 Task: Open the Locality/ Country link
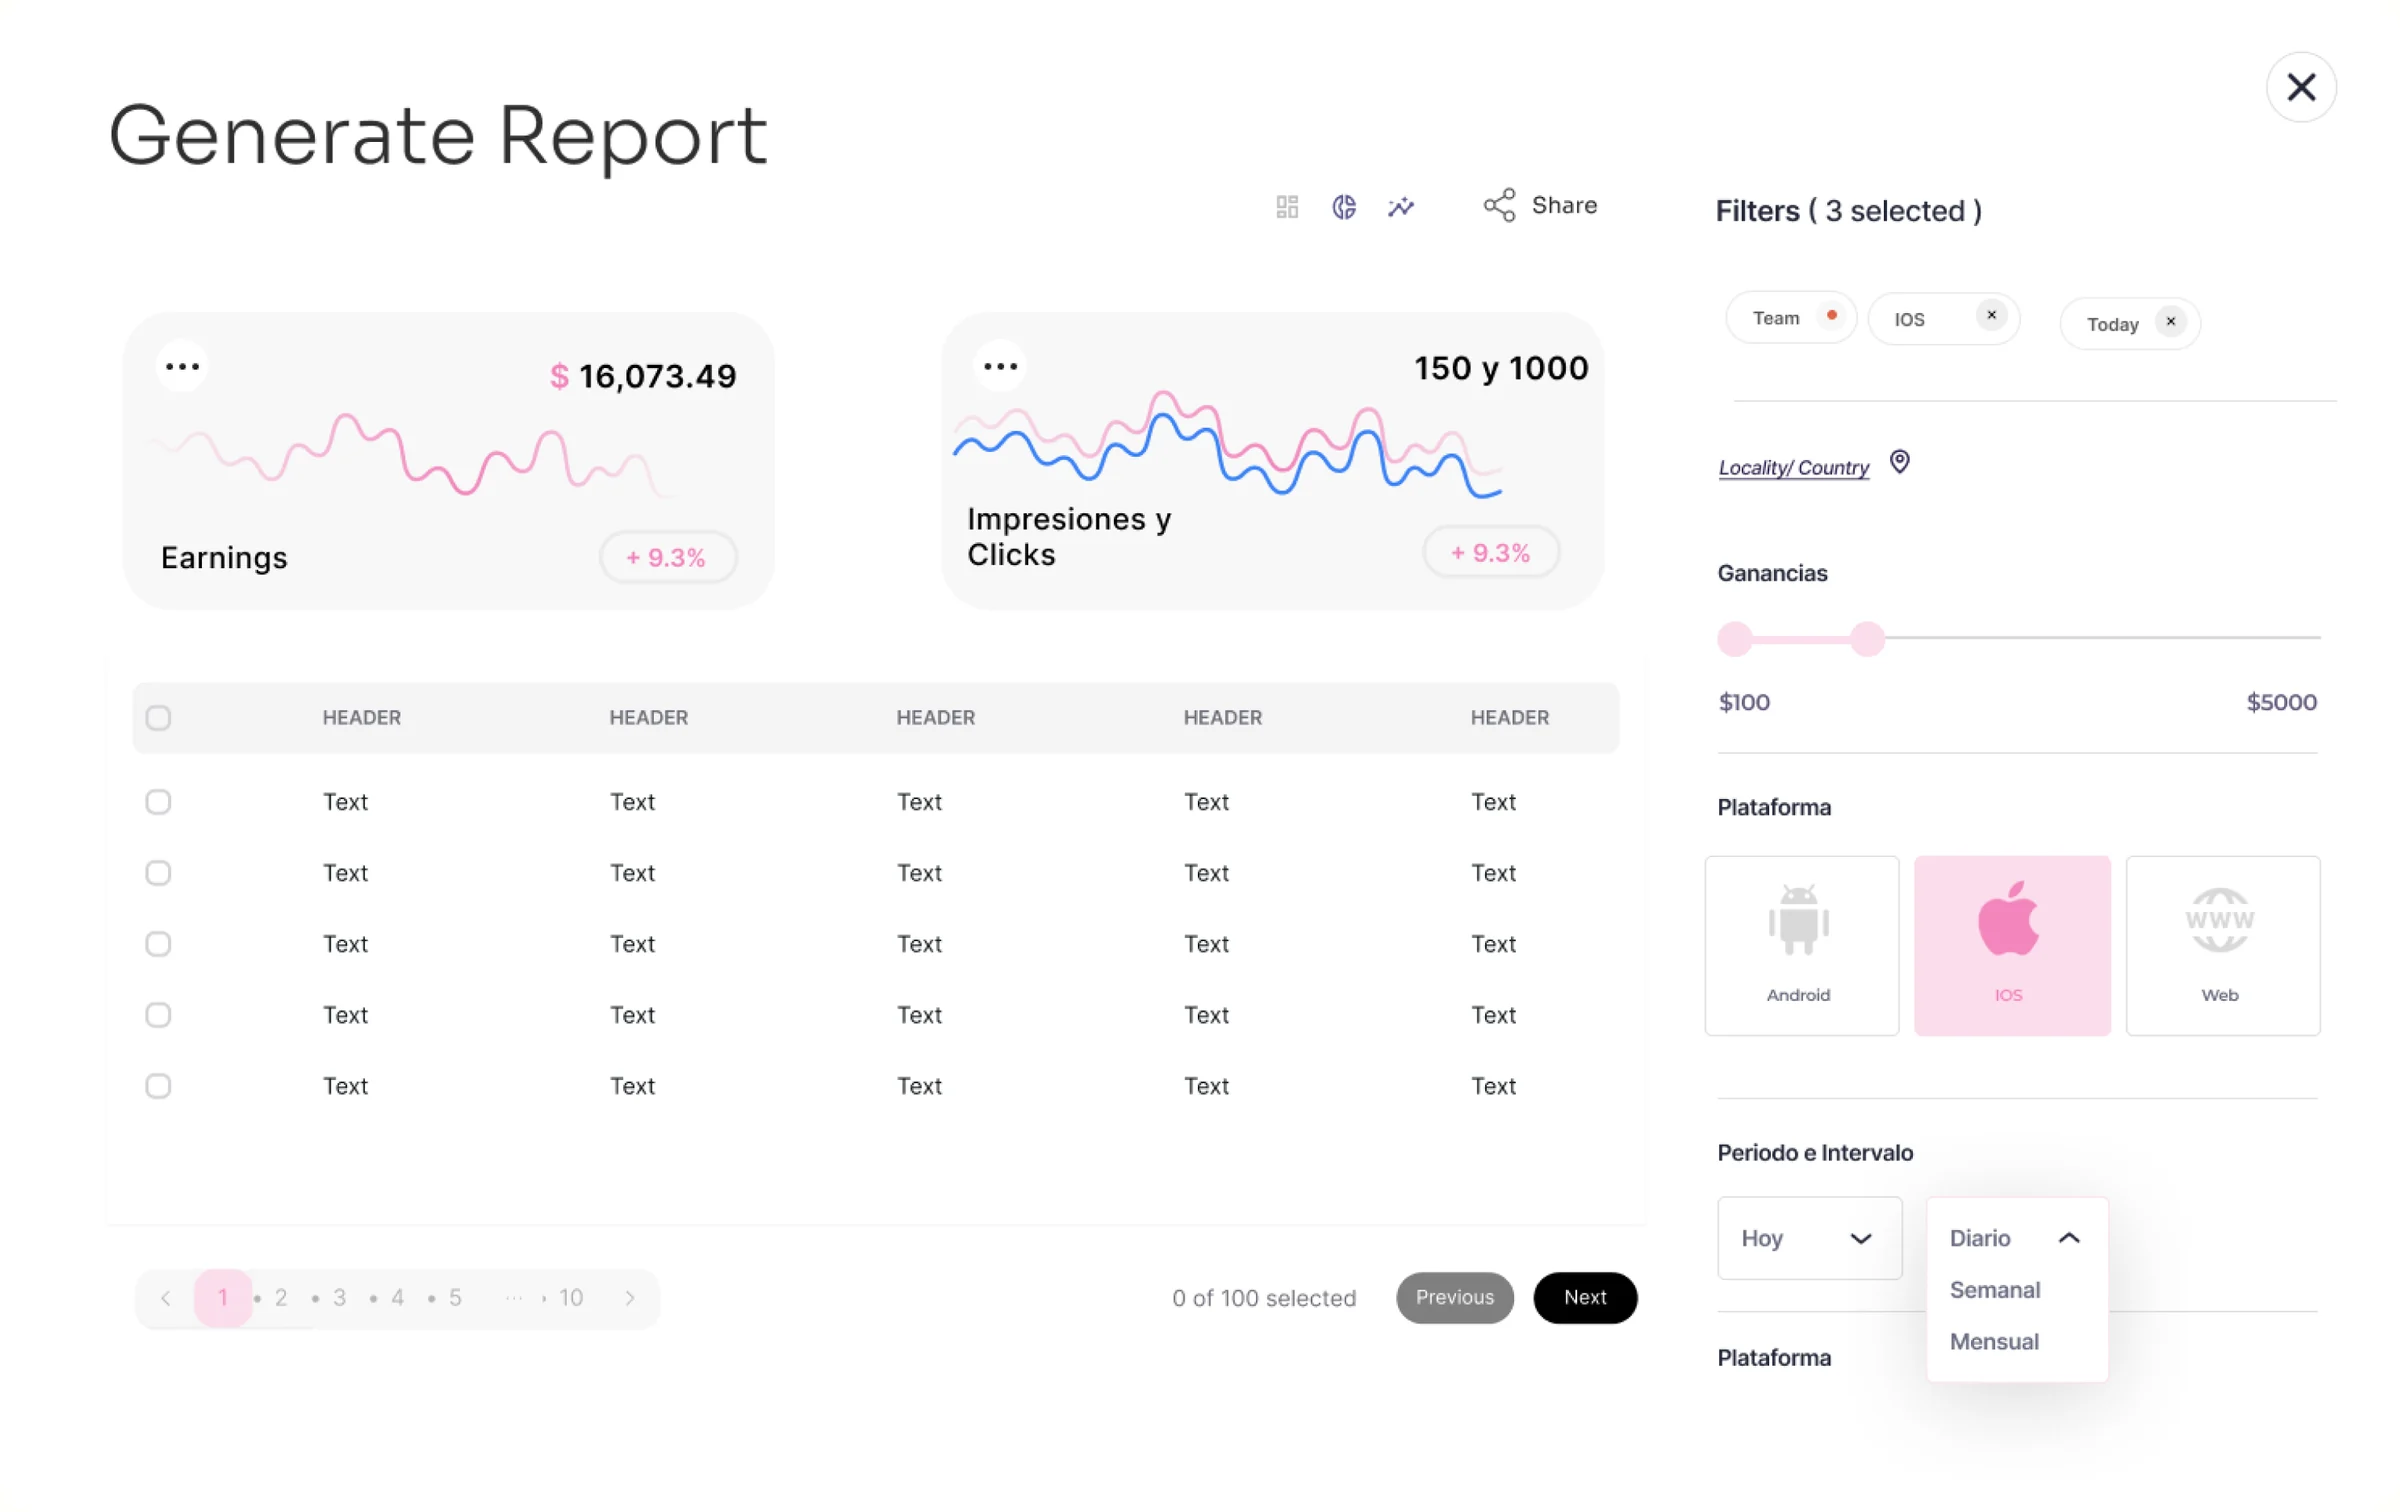pos(1793,468)
